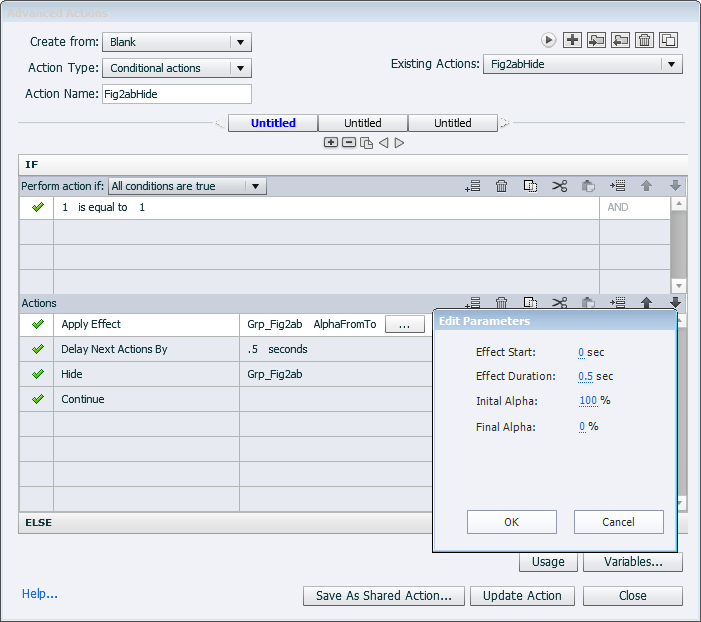This screenshot has width=701, height=622.
Task: Open the Help link
Action: (x=40, y=594)
